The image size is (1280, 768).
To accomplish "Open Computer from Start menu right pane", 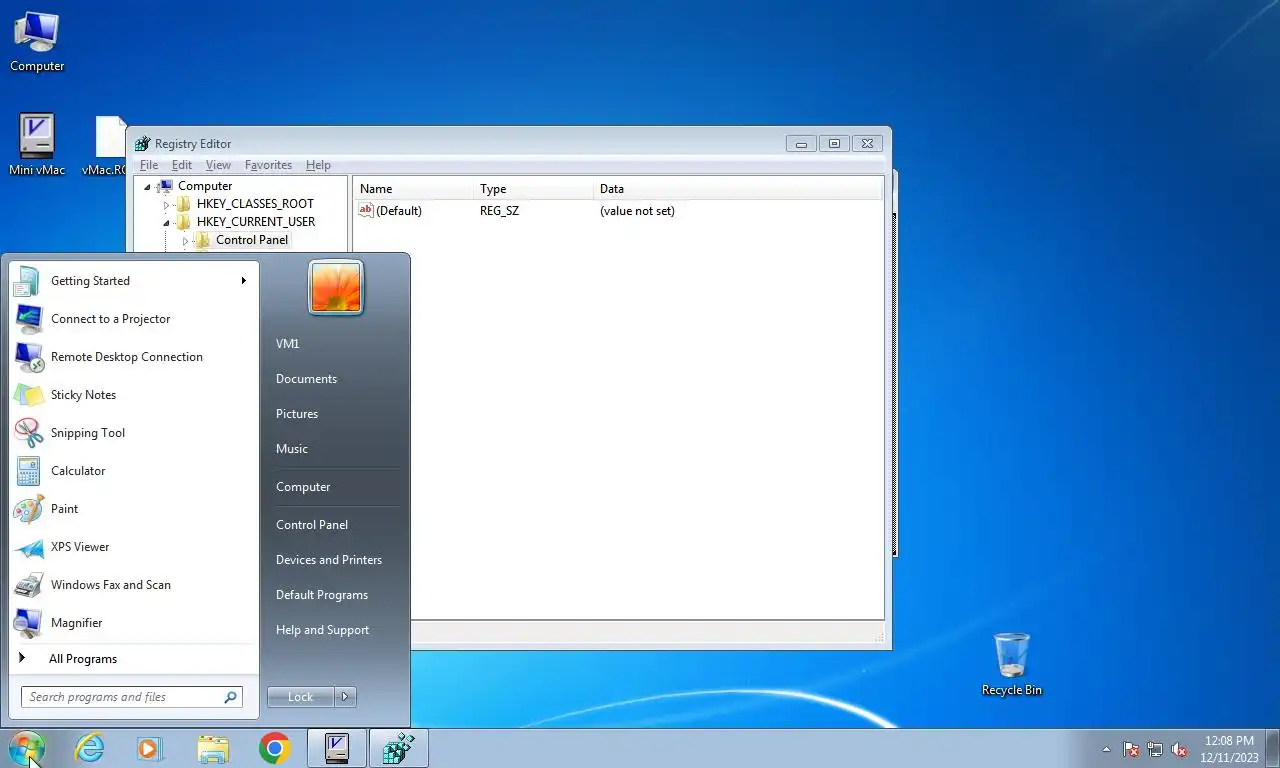I will point(303,487).
